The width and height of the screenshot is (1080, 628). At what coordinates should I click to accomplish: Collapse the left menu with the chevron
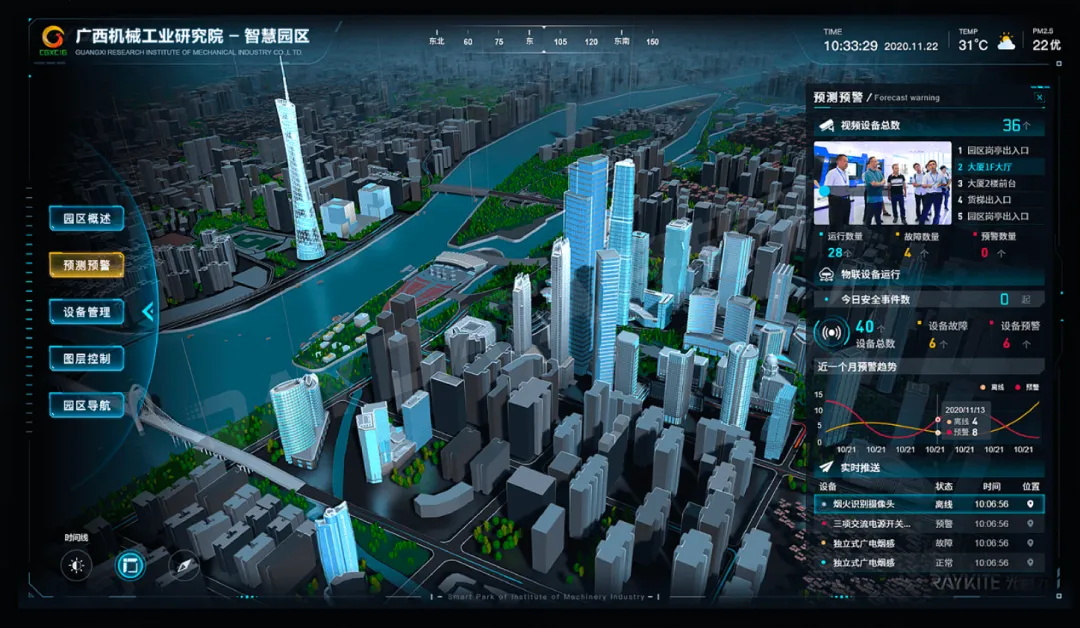click(147, 312)
